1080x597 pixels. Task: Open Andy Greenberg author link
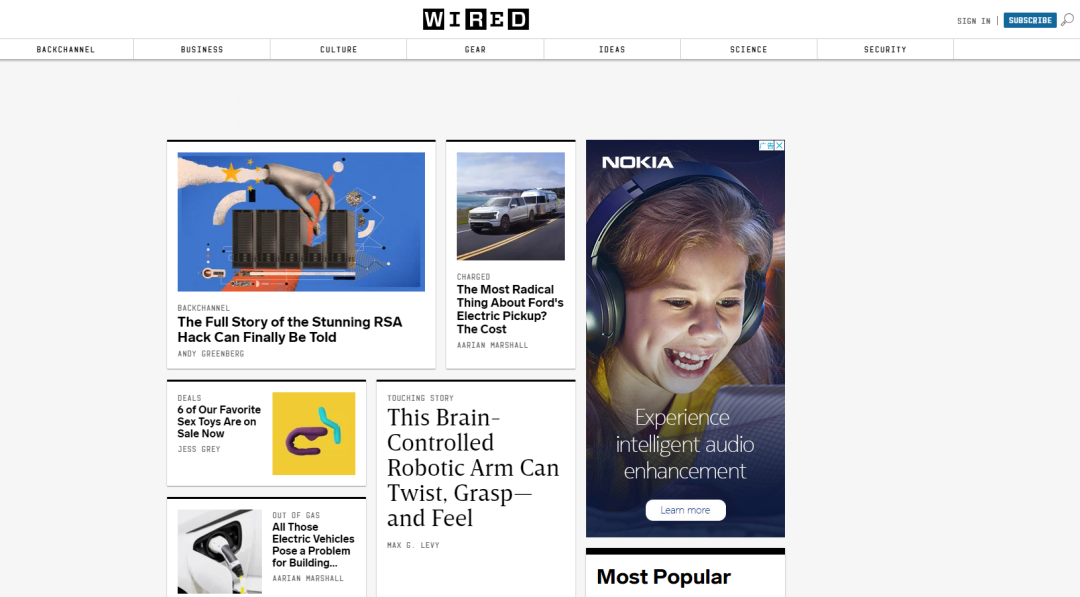(211, 354)
